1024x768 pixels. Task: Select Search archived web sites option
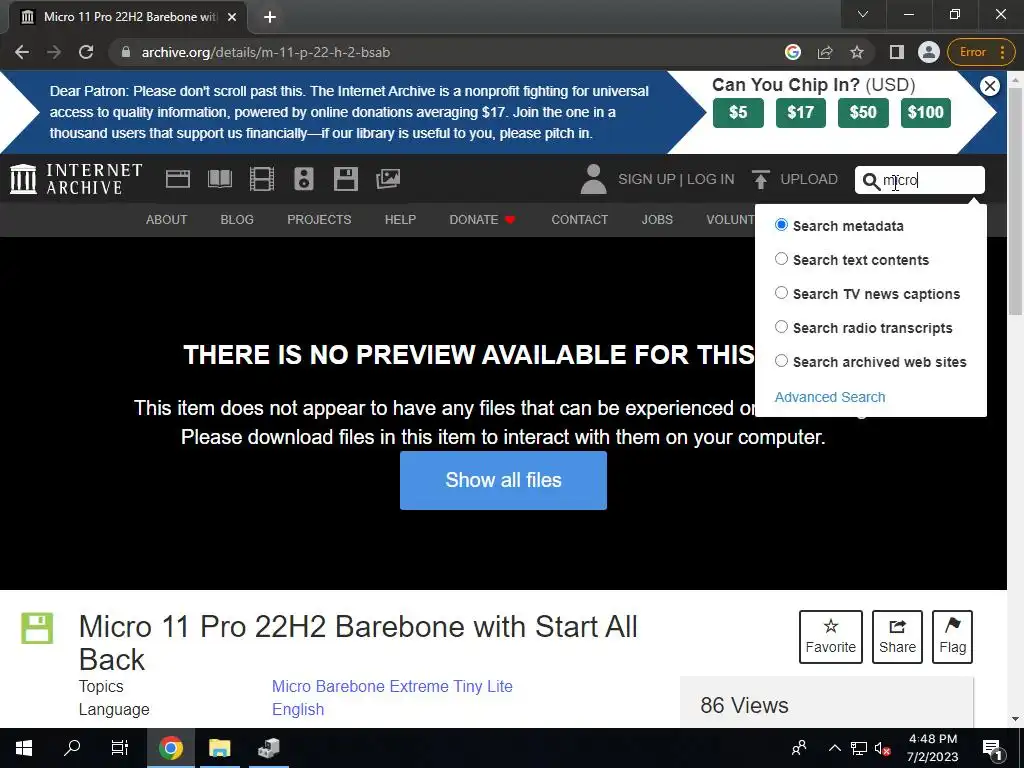click(x=781, y=361)
